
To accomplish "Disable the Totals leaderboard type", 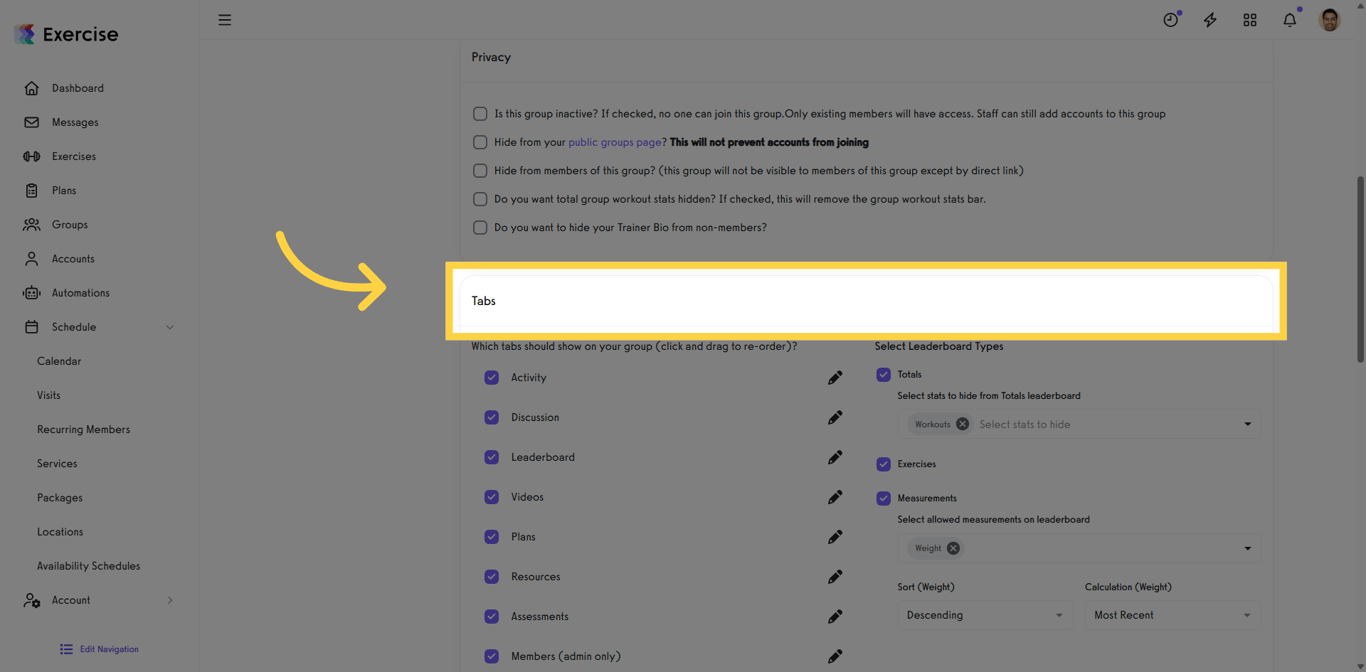I will click(883, 374).
